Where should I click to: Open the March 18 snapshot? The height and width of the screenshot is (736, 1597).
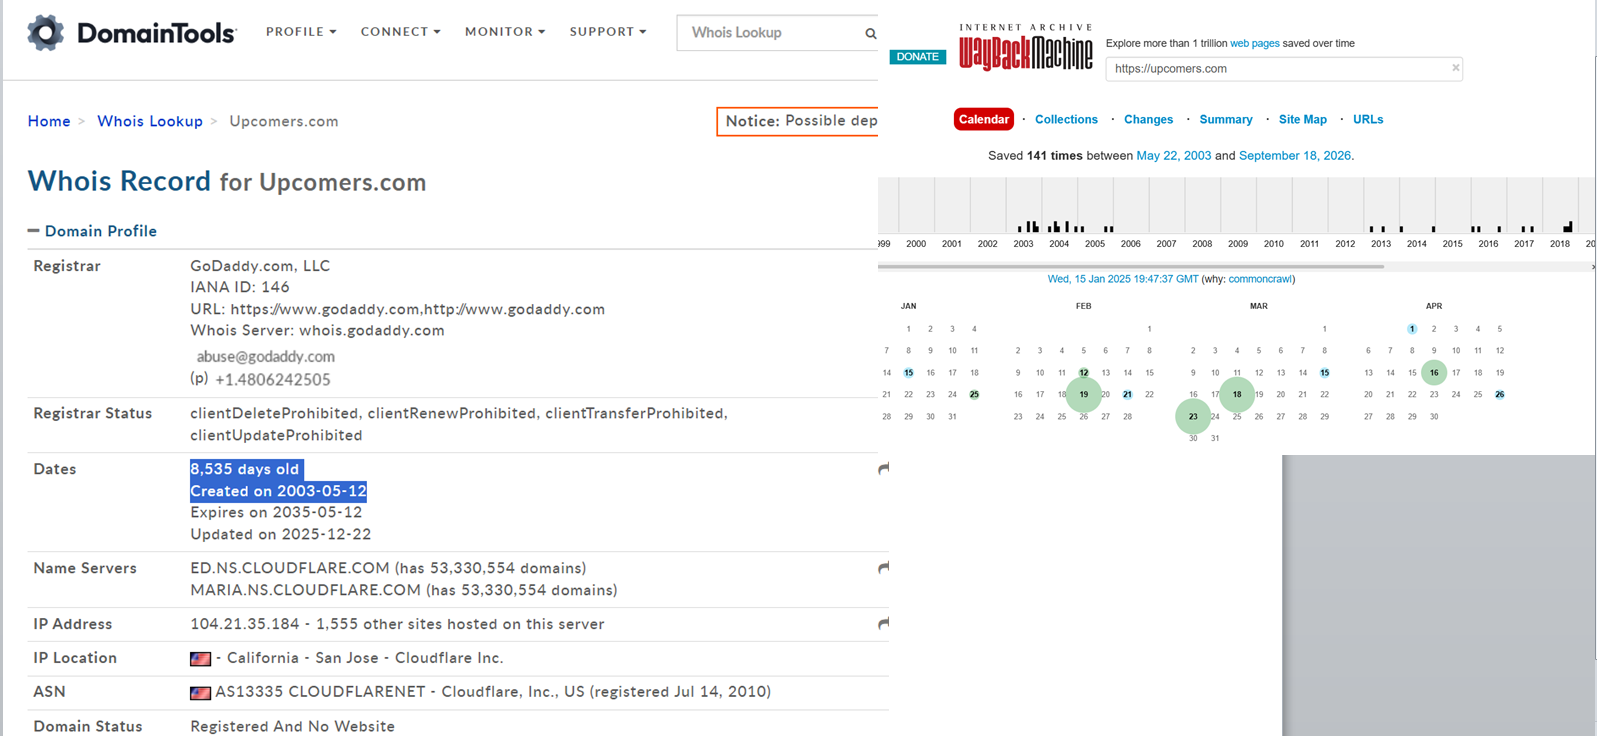pos(1237,394)
